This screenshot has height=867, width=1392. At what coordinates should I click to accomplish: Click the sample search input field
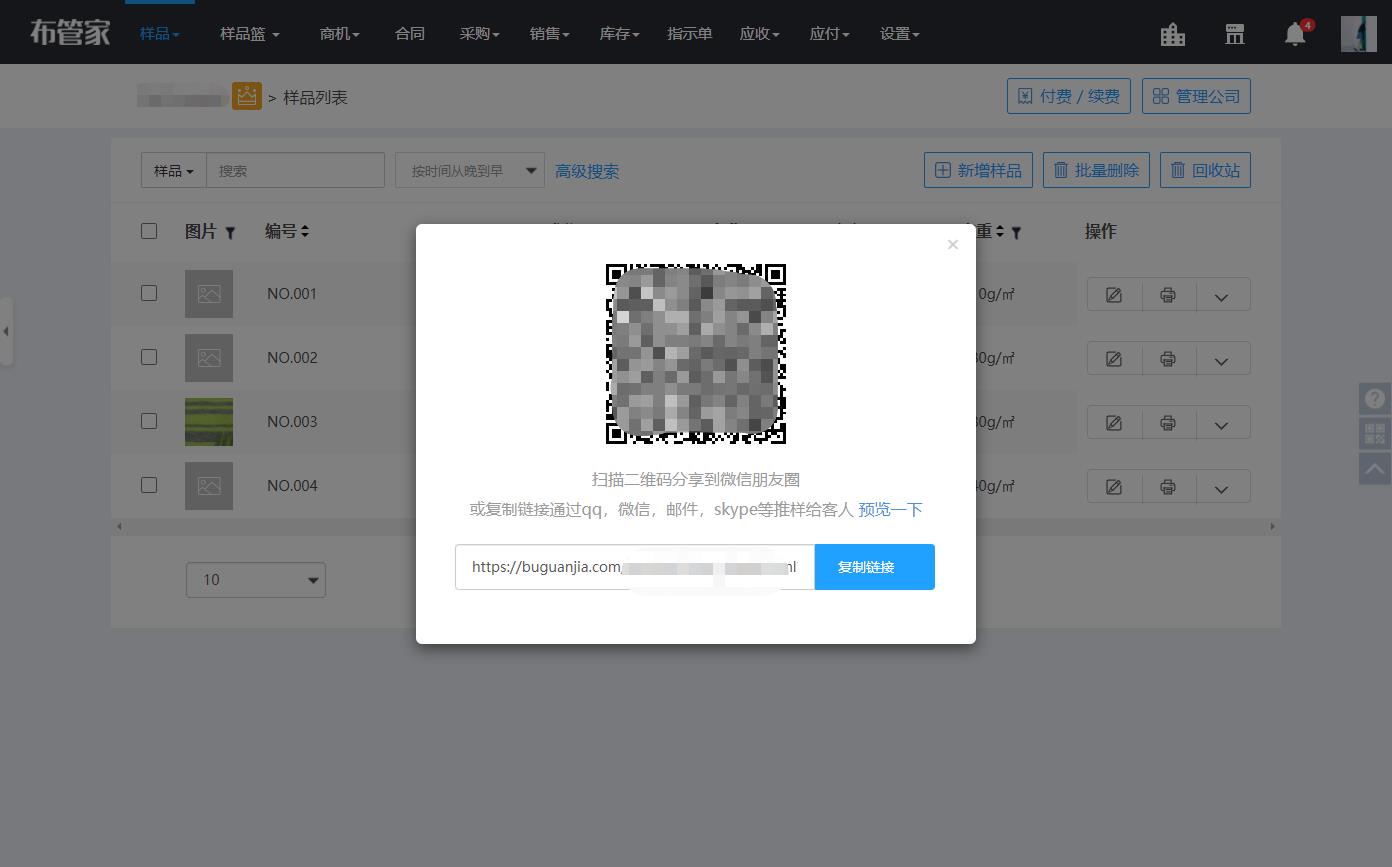(295, 171)
